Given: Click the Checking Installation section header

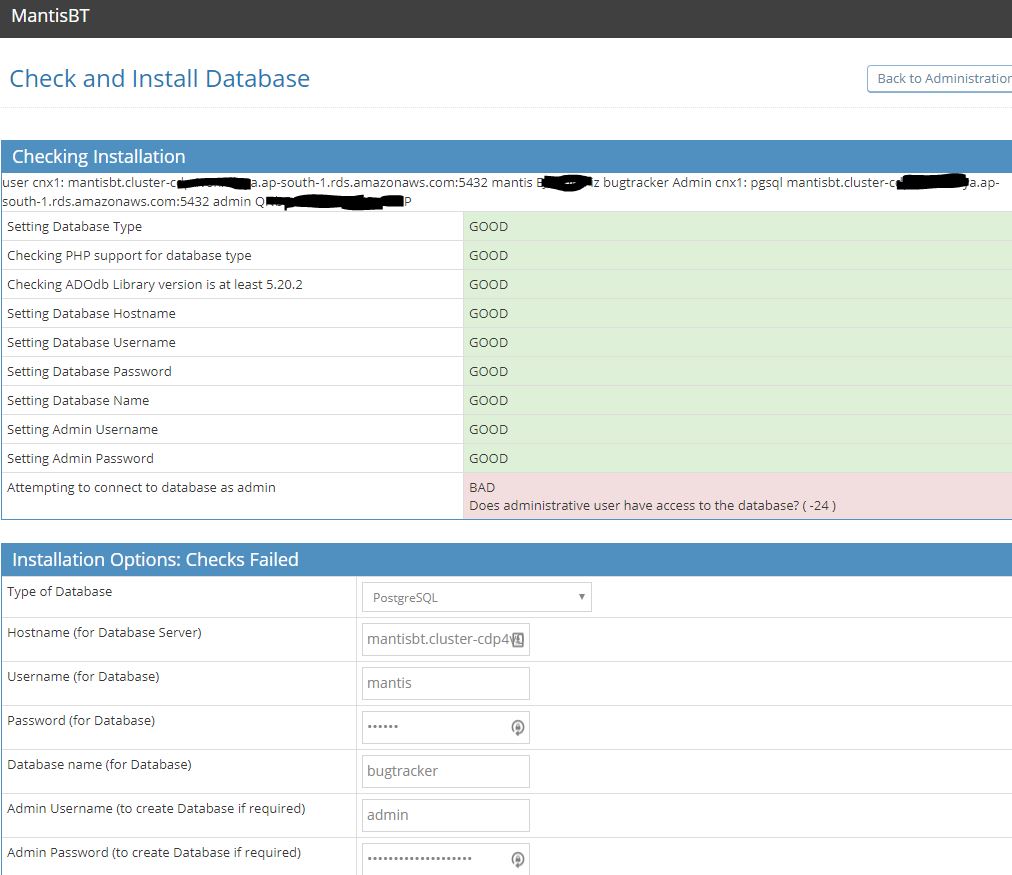Looking at the screenshot, I should pyautogui.click(x=98, y=157).
